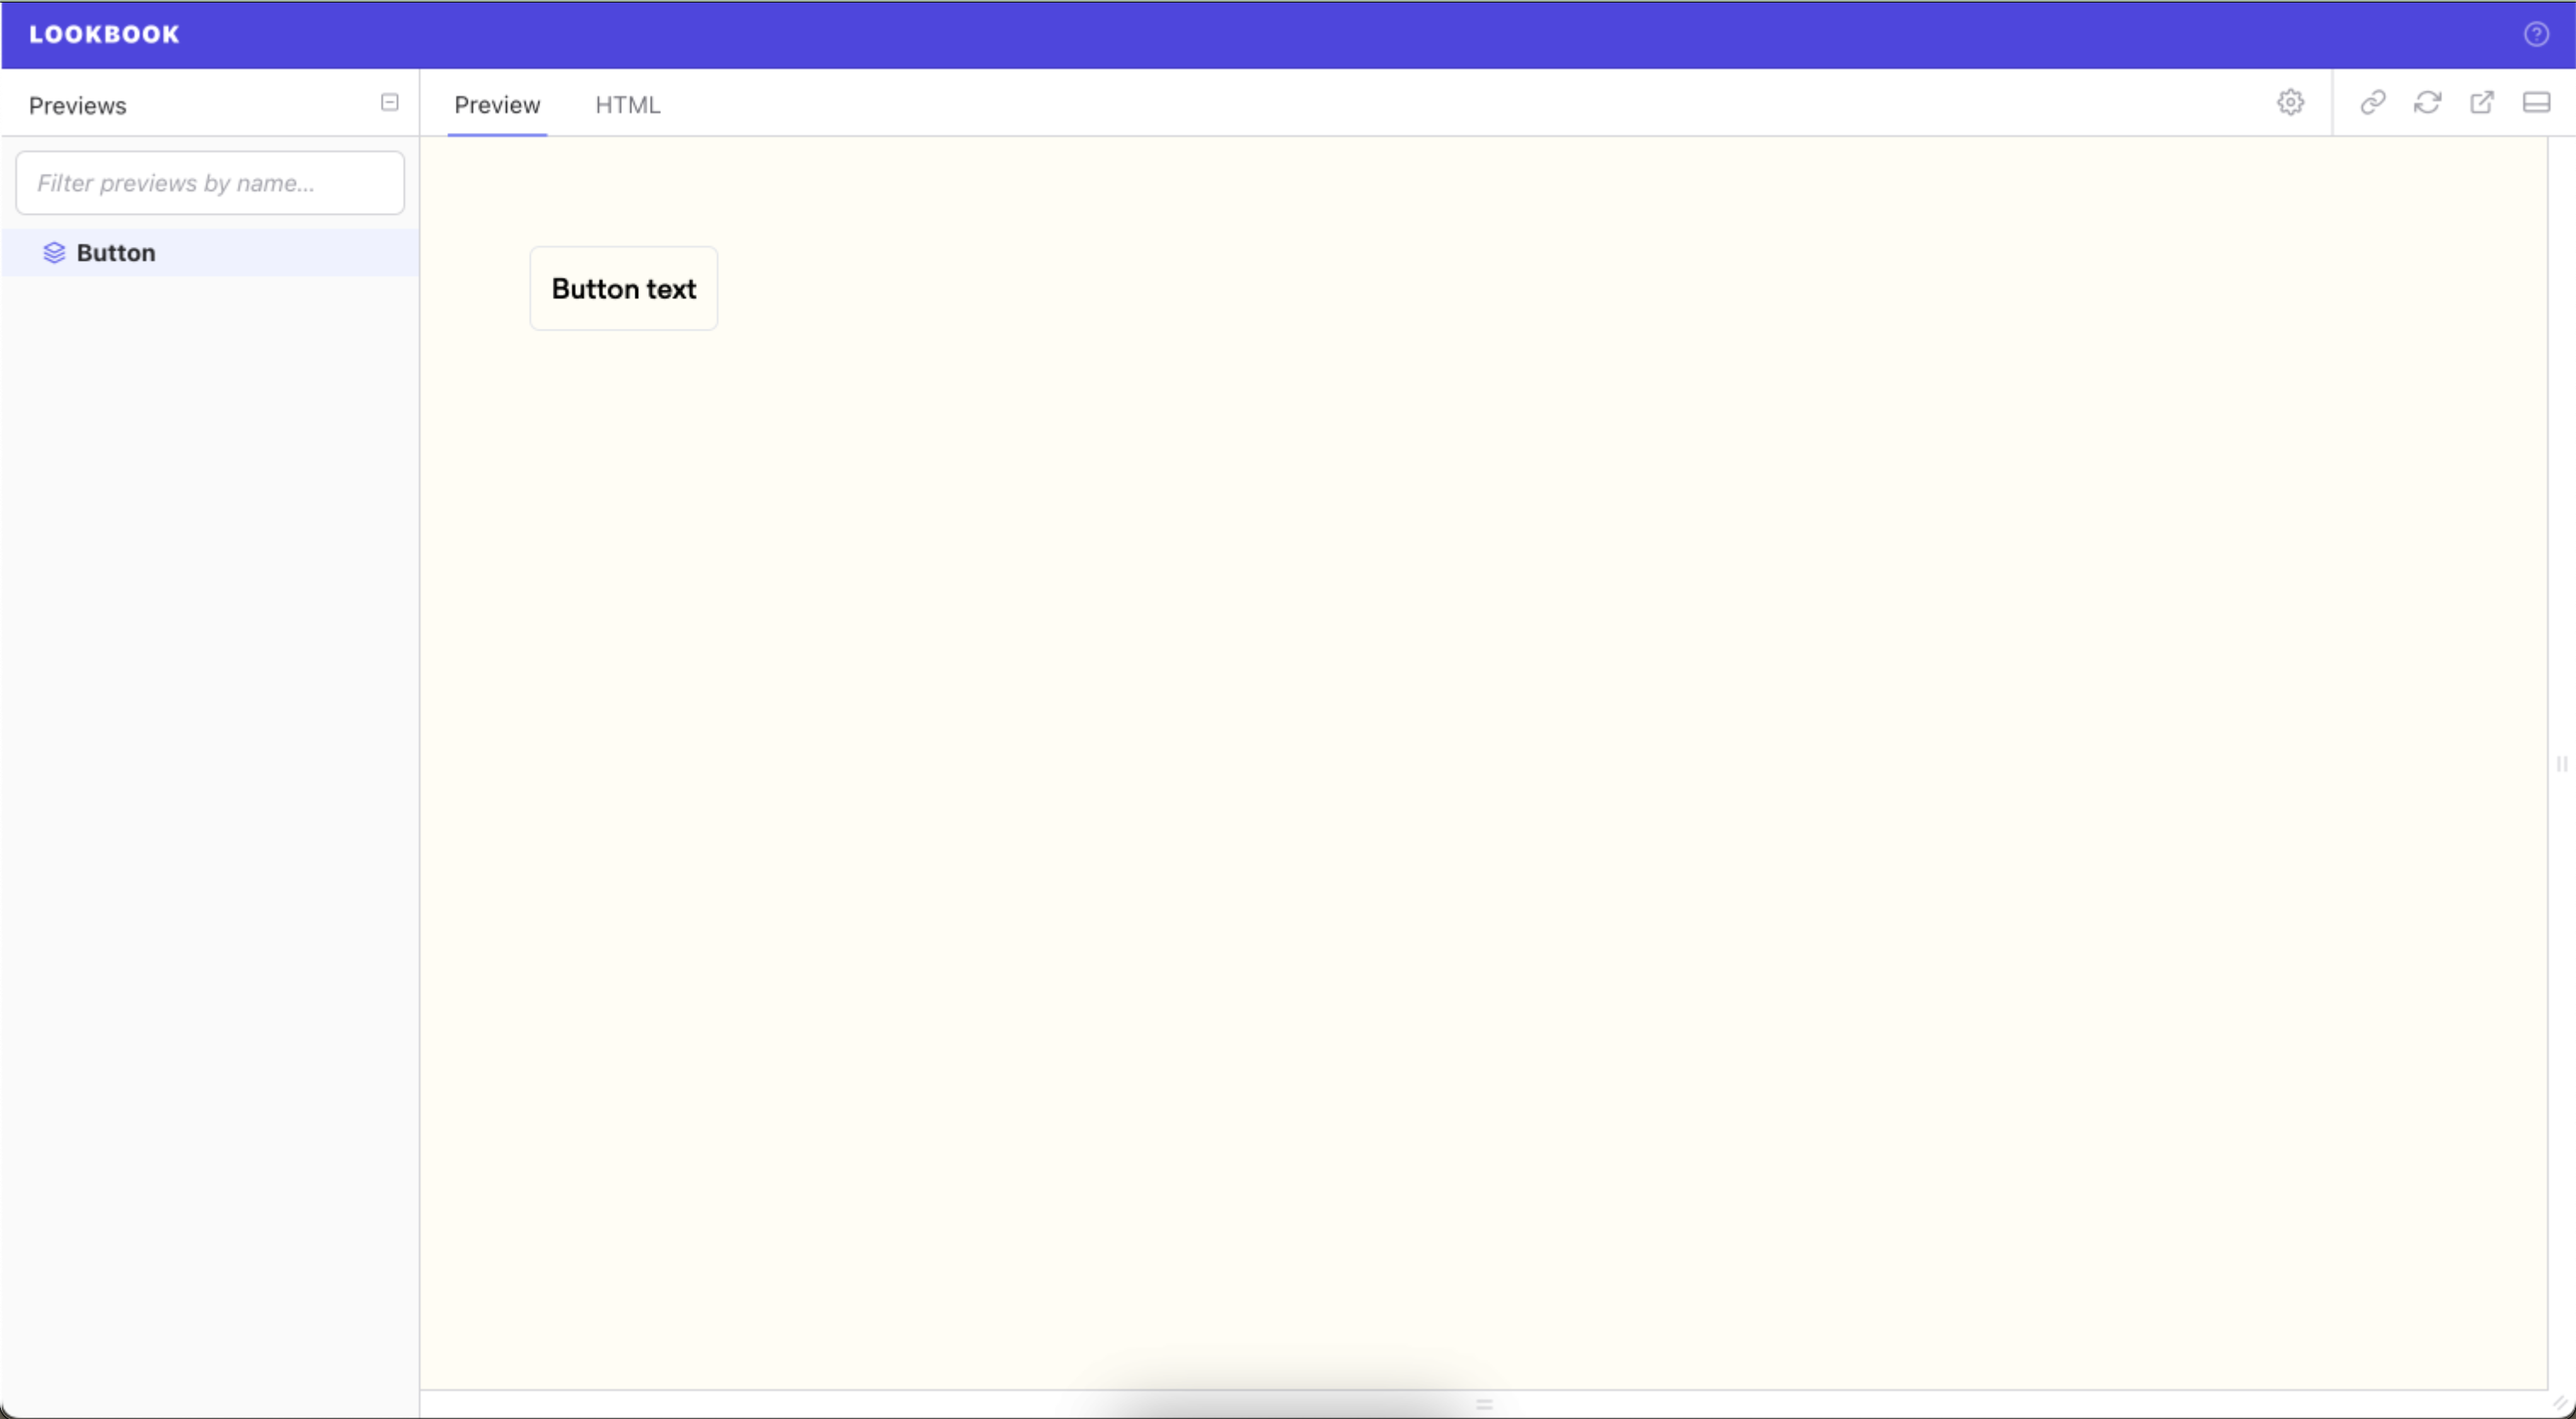
Task: Grab the bottom preview height handle
Action: 1484,1404
